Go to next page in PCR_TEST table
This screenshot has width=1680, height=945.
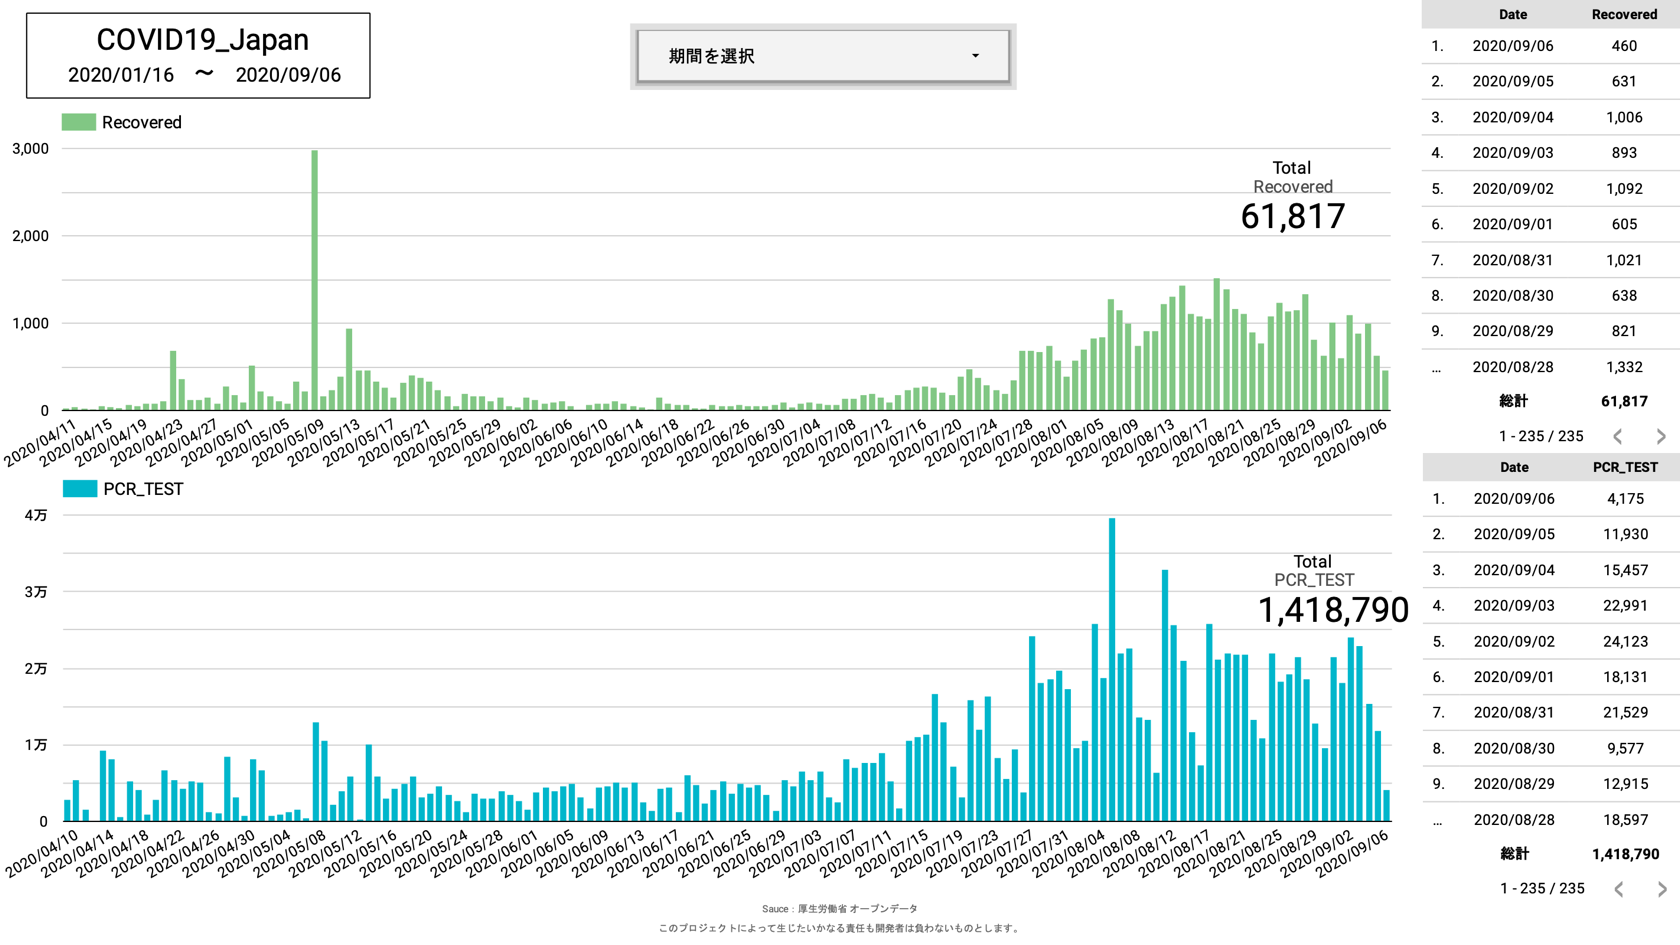click(1661, 889)
